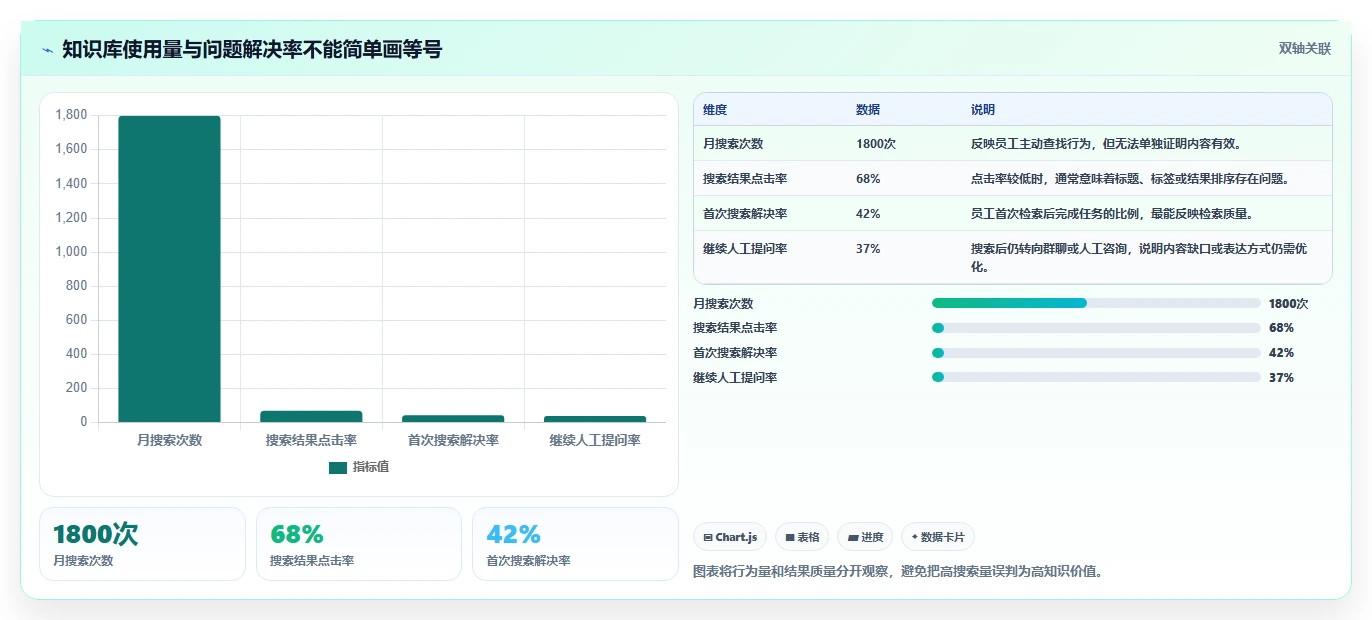Click the 1,000 y-axis tick value
The width and height of the screenshot is (1372, 620).
point(72,252)
